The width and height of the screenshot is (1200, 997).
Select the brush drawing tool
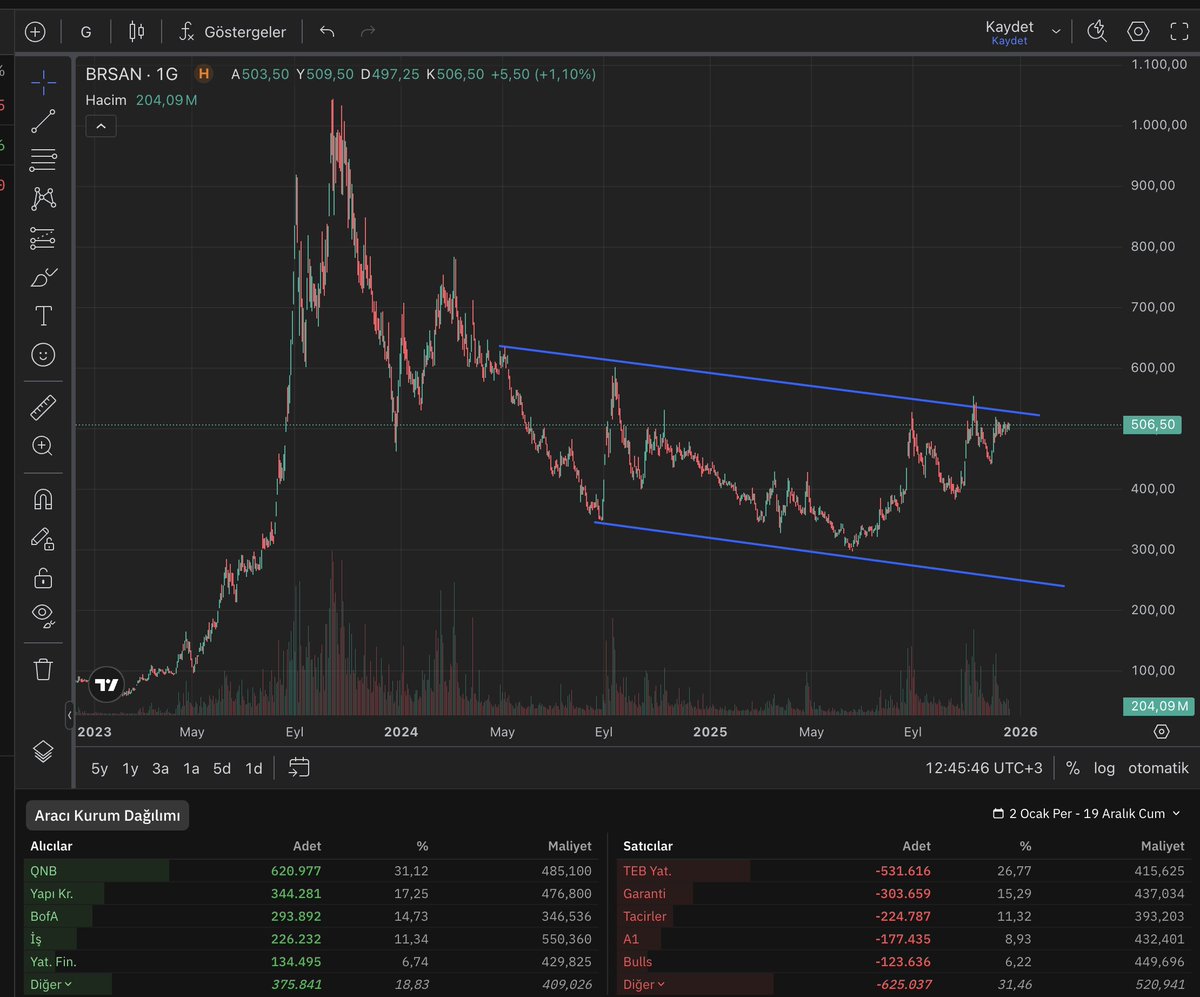(43, 277)
